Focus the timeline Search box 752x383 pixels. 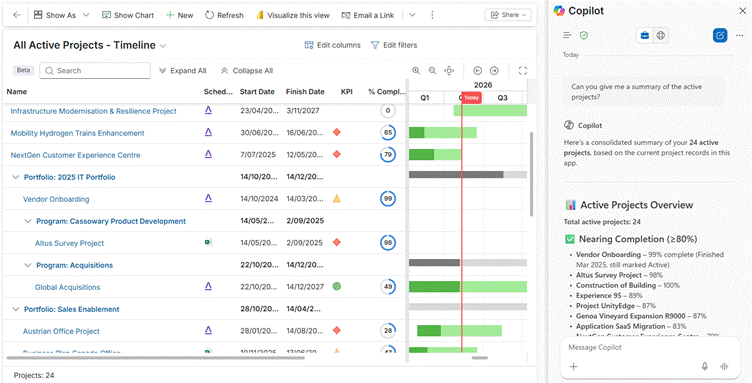[x=95, y=70]
